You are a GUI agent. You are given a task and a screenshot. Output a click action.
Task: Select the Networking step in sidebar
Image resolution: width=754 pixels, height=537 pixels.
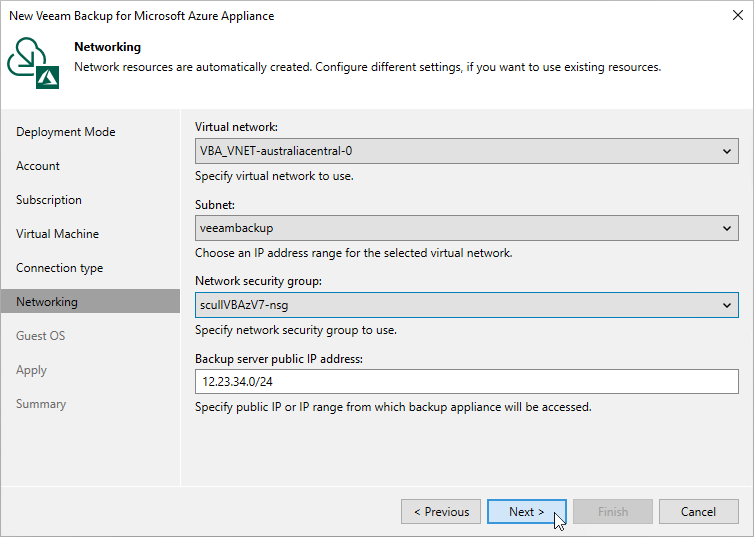[90, 301]
